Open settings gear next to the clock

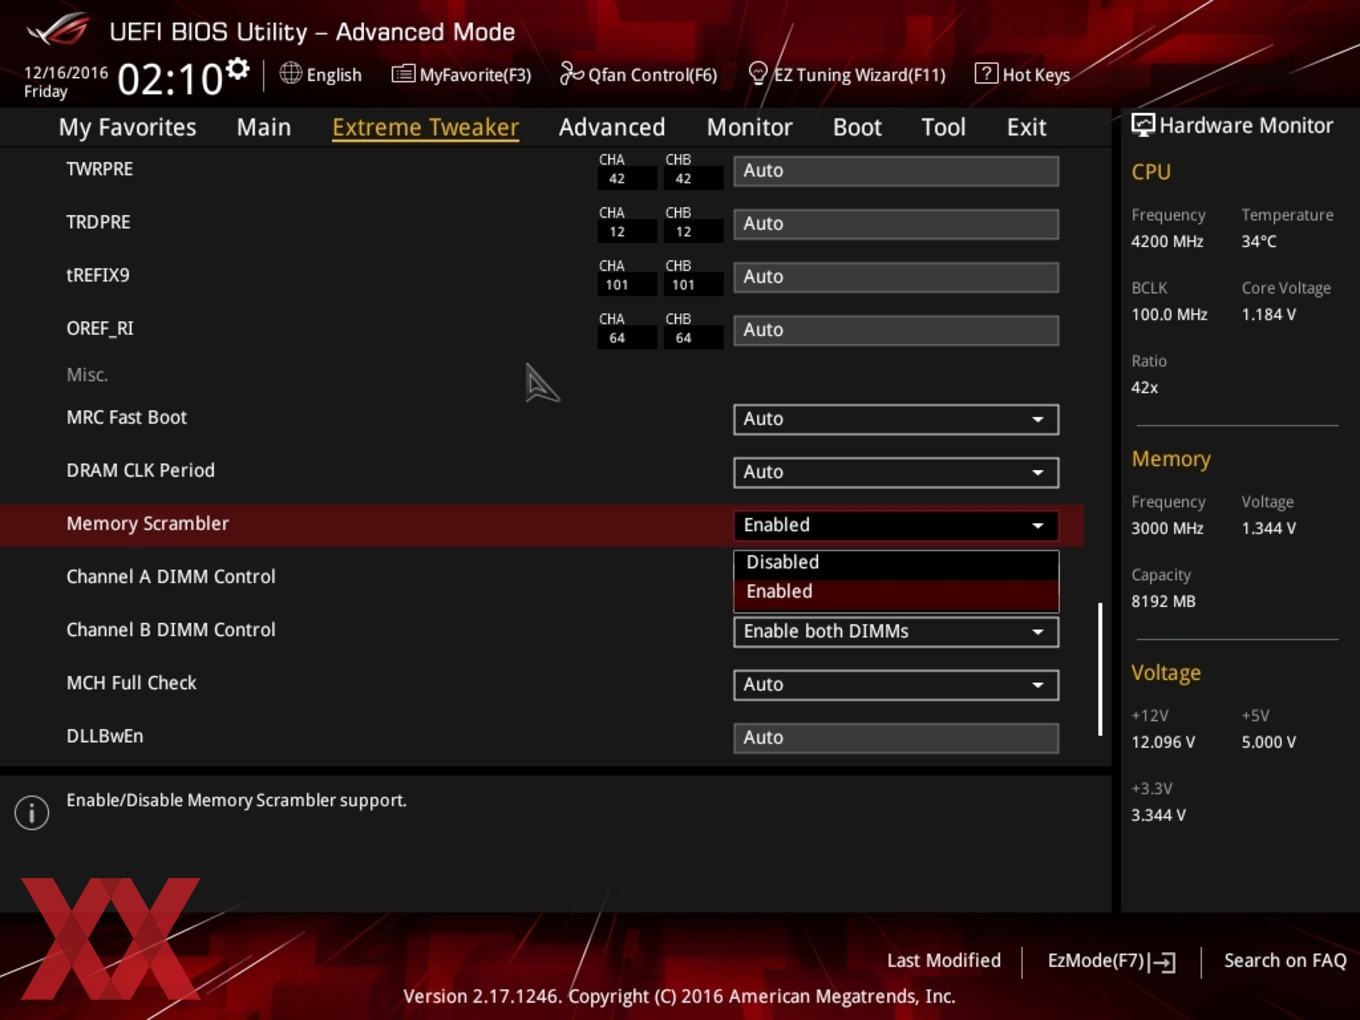pos(238,69)
